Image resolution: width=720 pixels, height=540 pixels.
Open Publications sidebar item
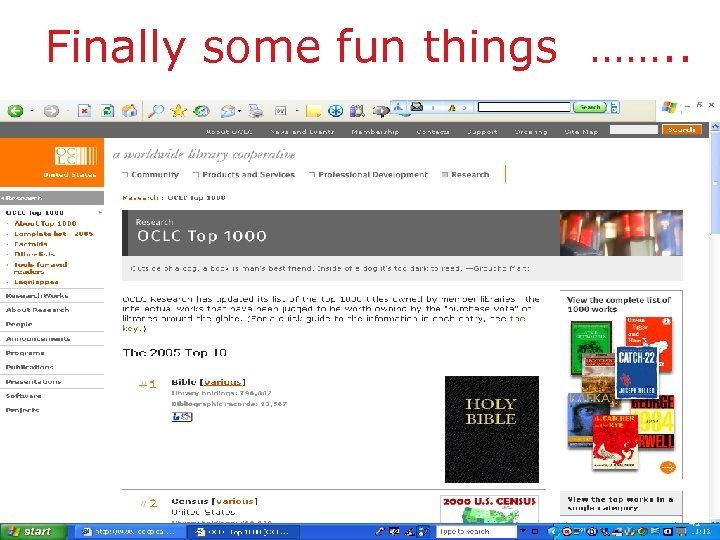[29, 367]
